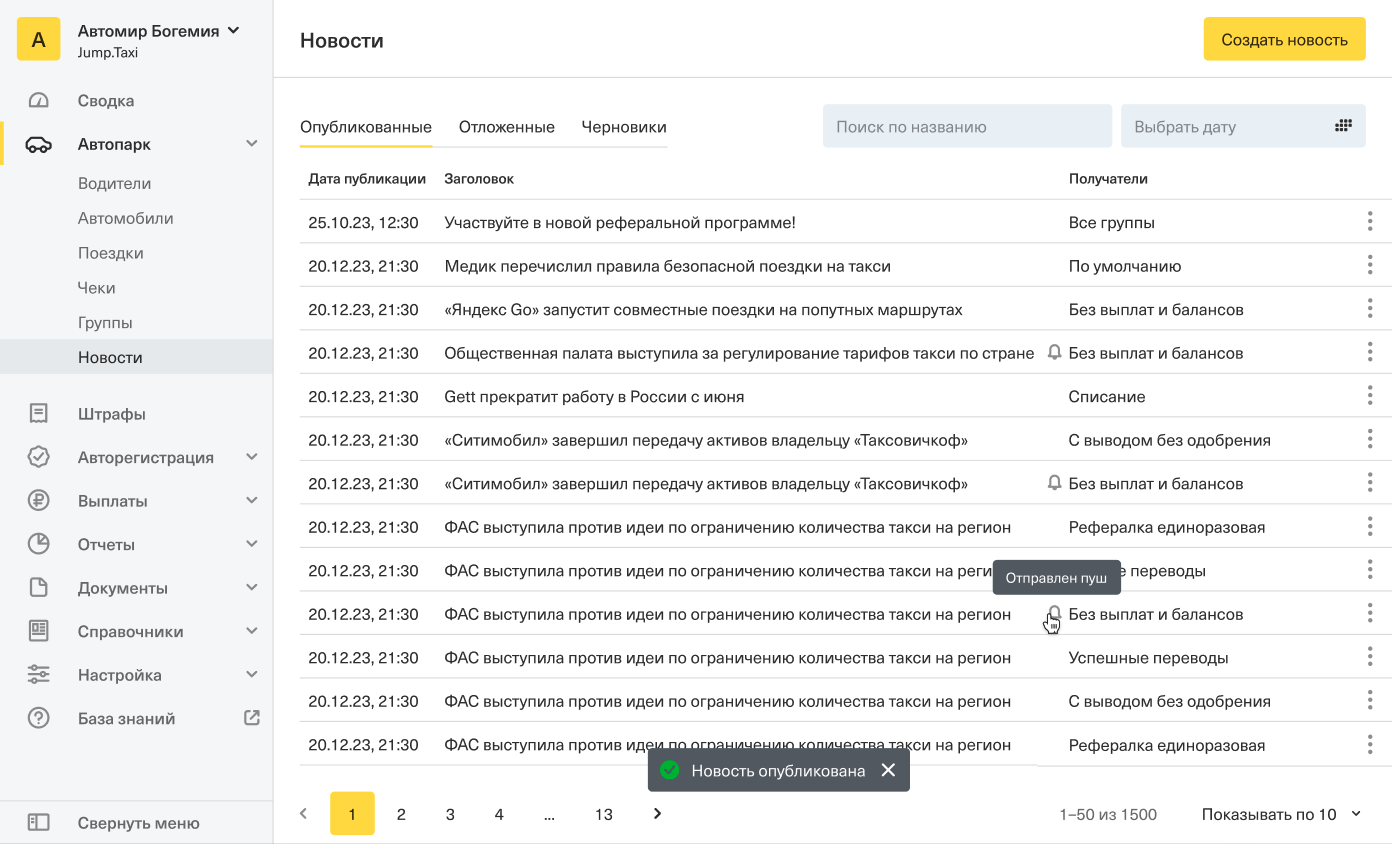The width and height of the screenshot is (1392, 844).
Task: Click the База знаний question mark icon
Action: coord(38,718)
